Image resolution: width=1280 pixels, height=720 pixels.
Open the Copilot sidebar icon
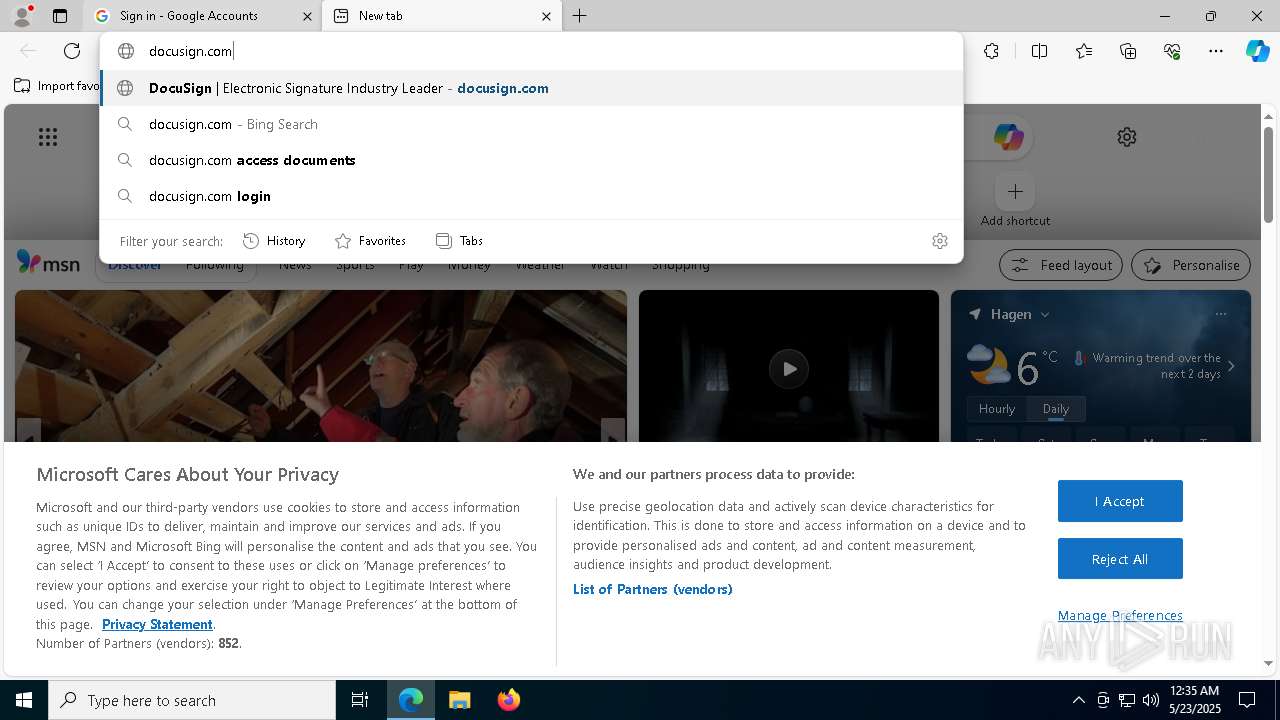1257,51
